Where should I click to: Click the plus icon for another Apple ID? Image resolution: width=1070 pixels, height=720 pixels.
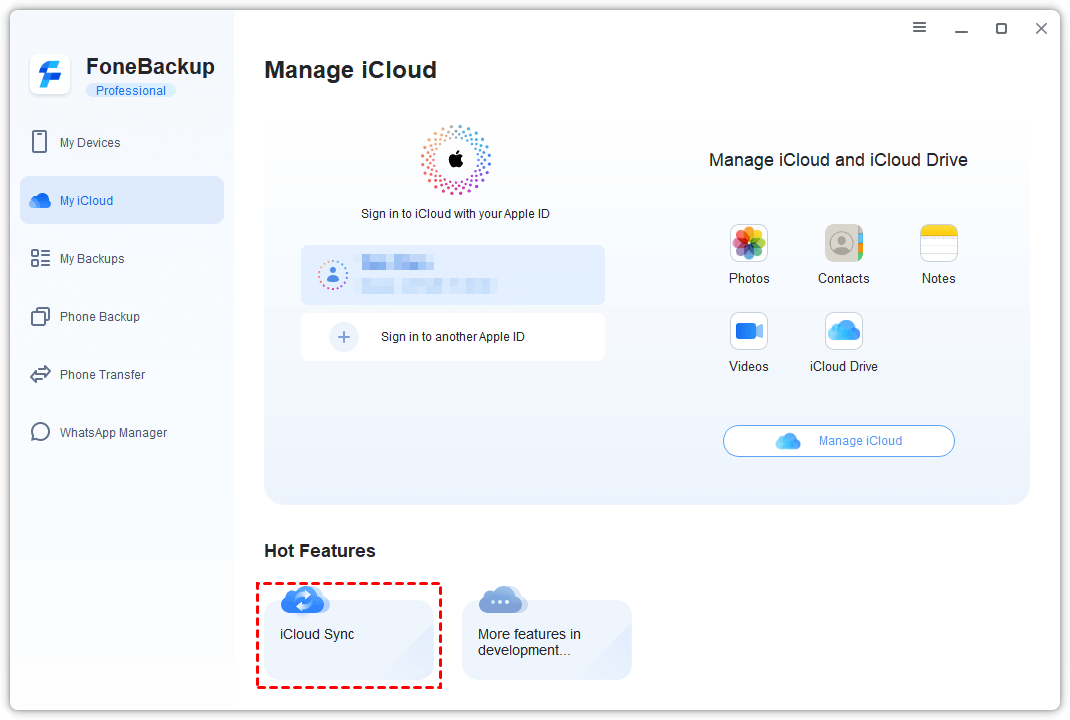344,337
